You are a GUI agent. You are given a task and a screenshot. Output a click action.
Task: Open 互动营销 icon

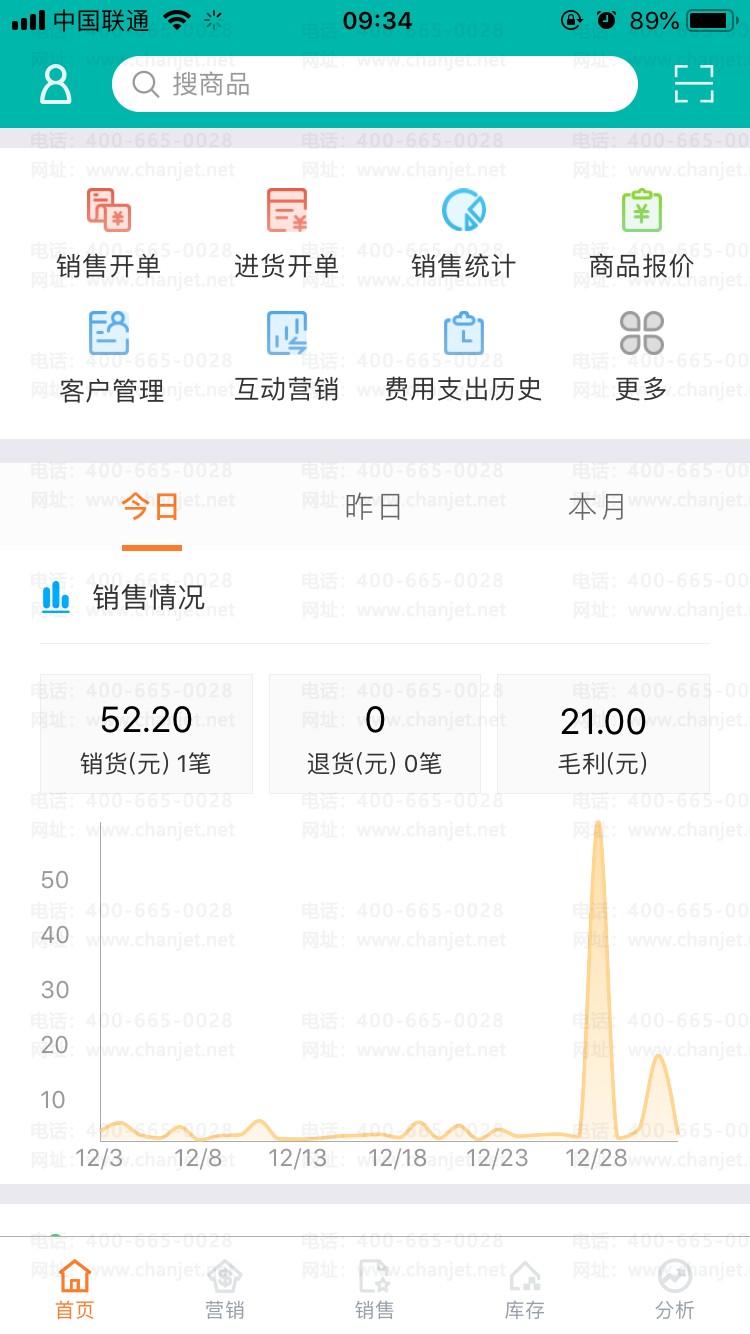pyautogui.click(x=287, y=333)
